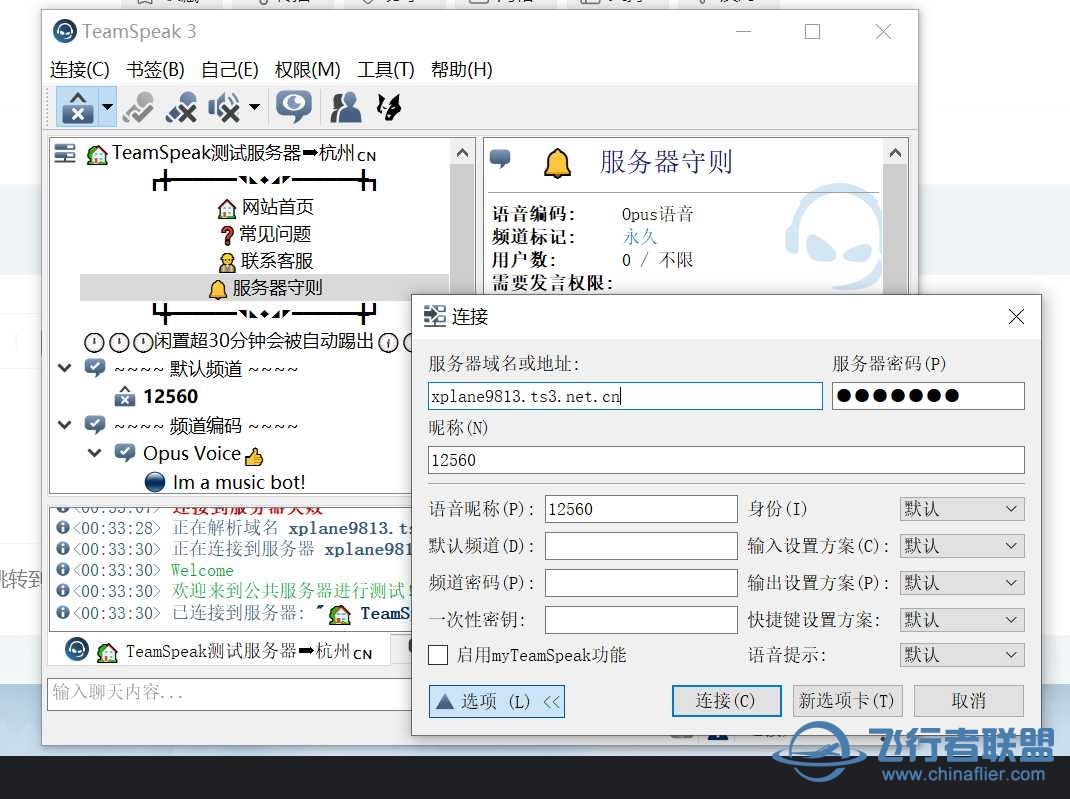
Task: Click the hotkey/recording toolbar icon
Action: point(388,107)
